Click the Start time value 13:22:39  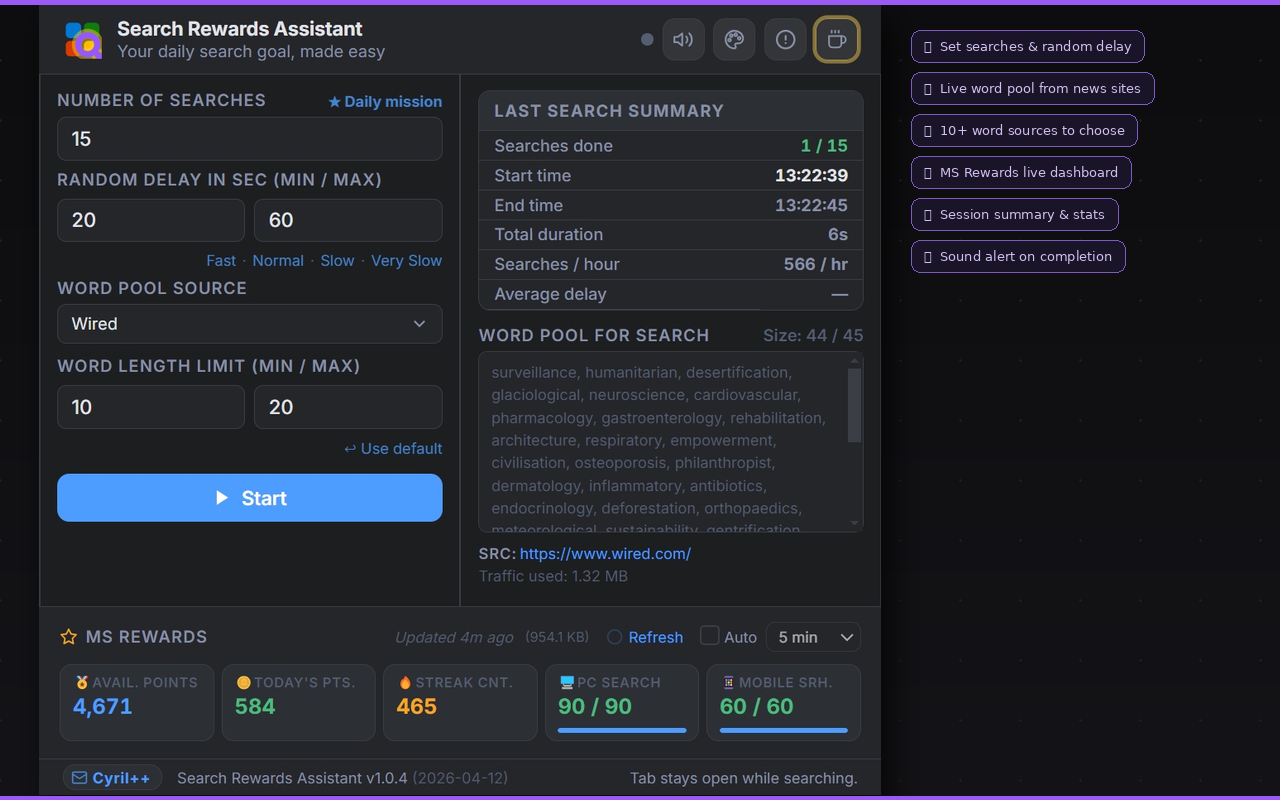(x=811, y=176)
